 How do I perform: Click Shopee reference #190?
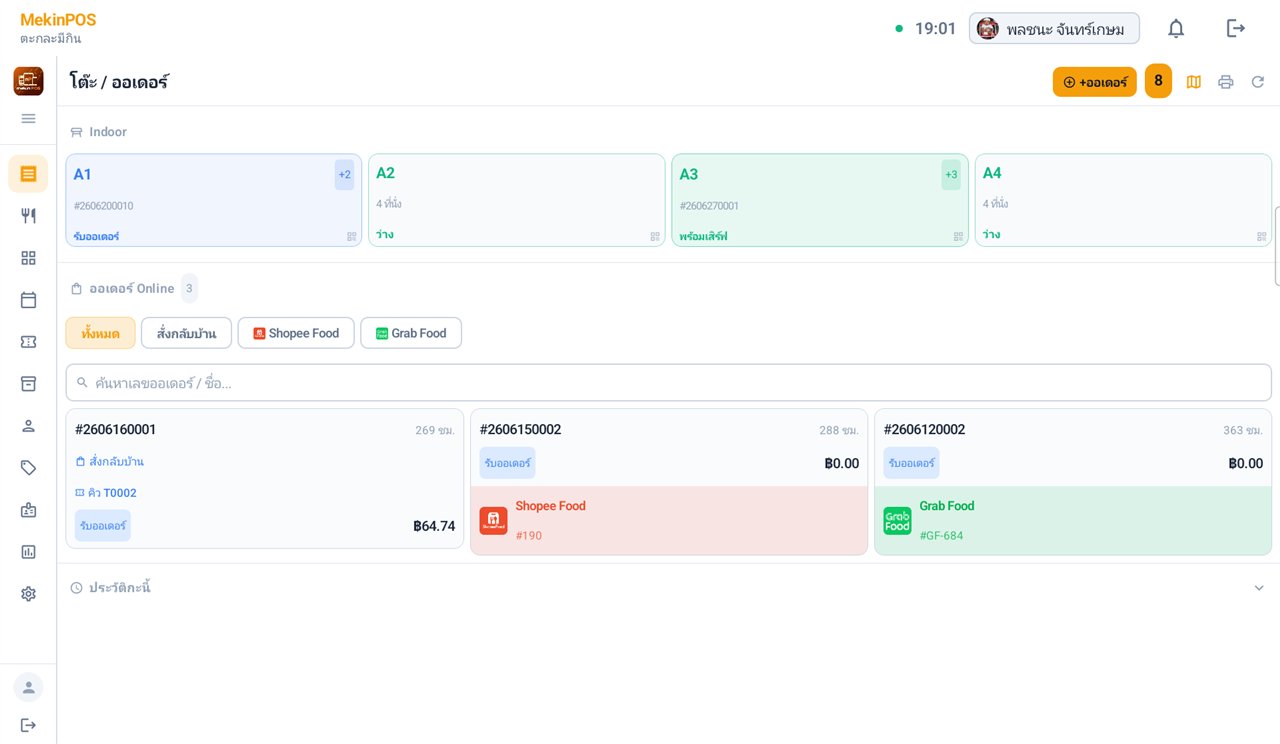click(x=528, y=536)
